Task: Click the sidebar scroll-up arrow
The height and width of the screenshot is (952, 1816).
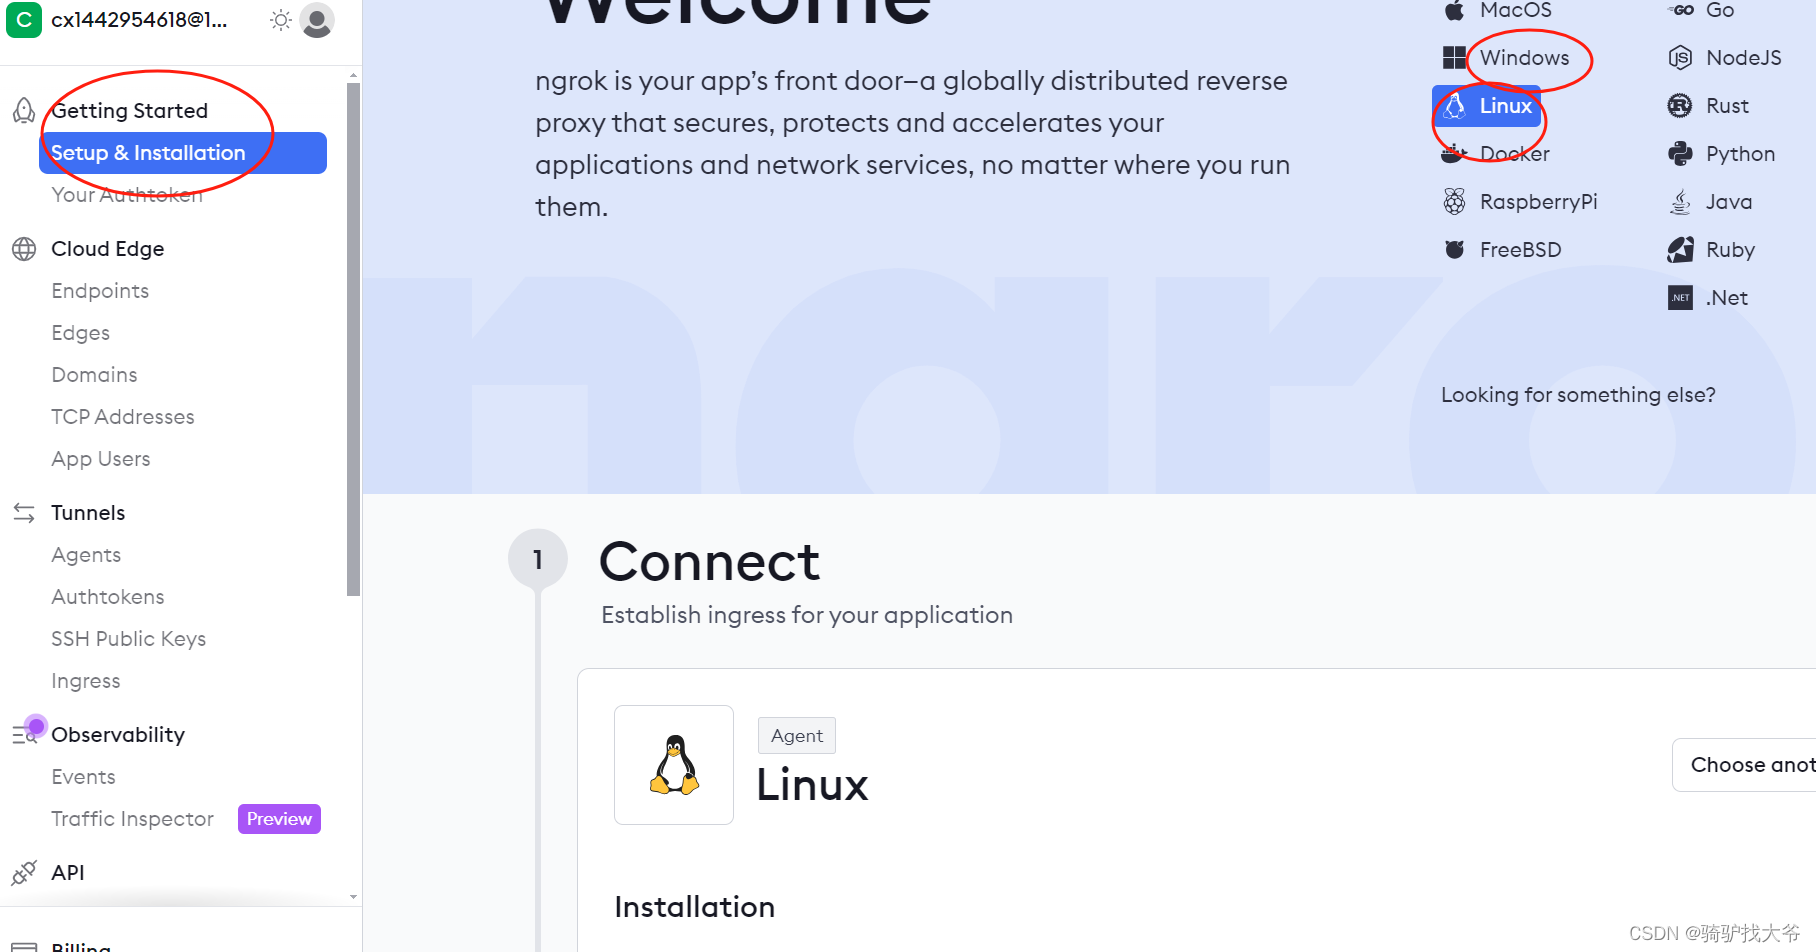Action: pos(353,76)
